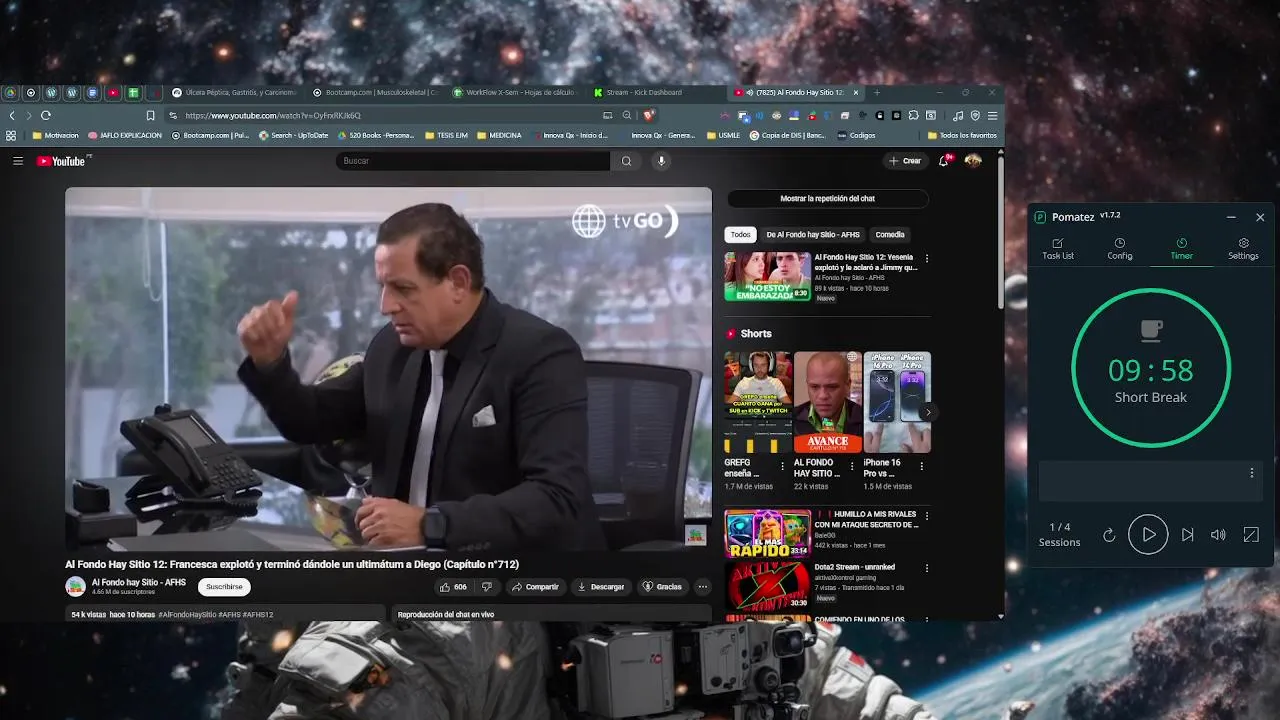Click the Descargar download button

click(601, 587)
